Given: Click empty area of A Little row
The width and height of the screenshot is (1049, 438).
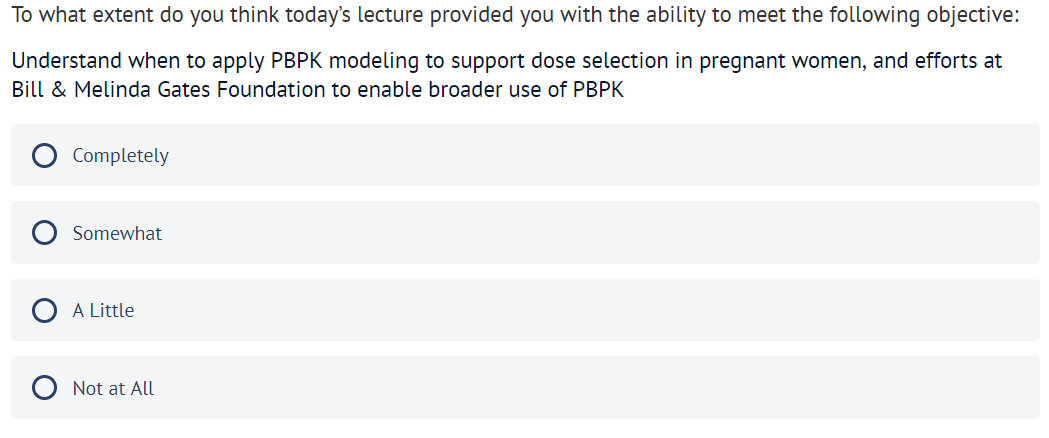Looking at the screenshot, I should pyautogui.click(x=600, y=310).
